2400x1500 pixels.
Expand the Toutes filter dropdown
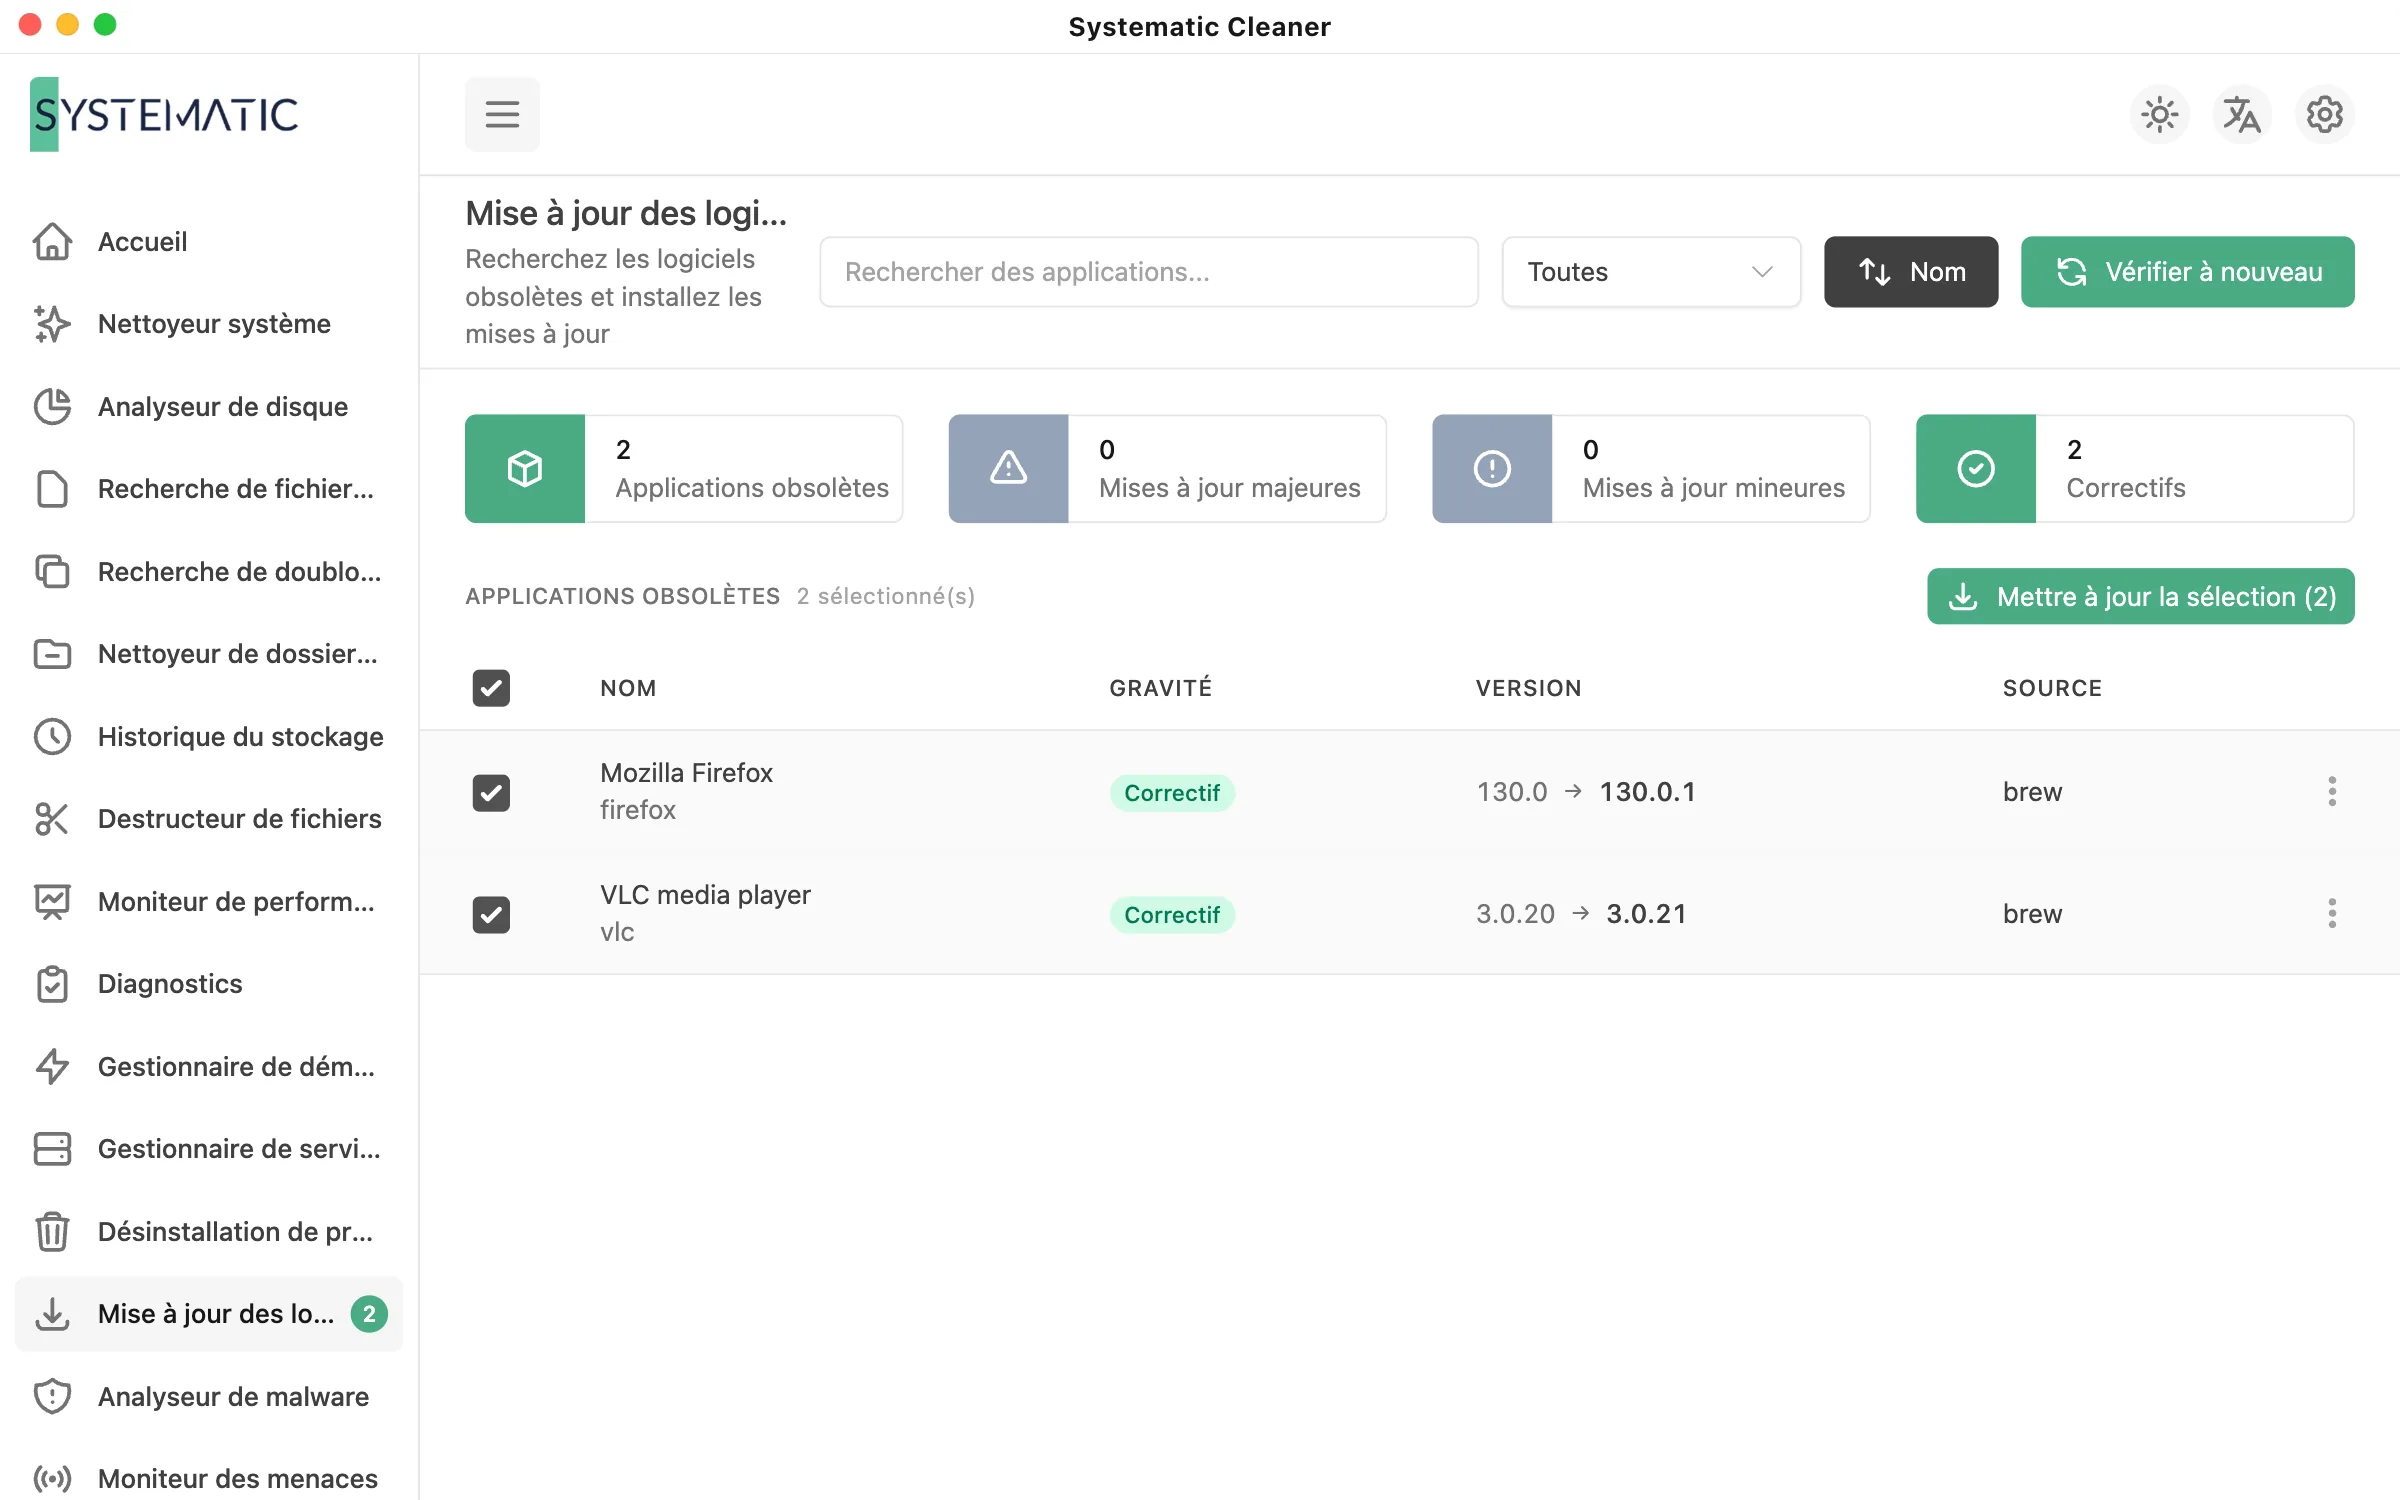pyautogui.click(x=1651, y=272)
